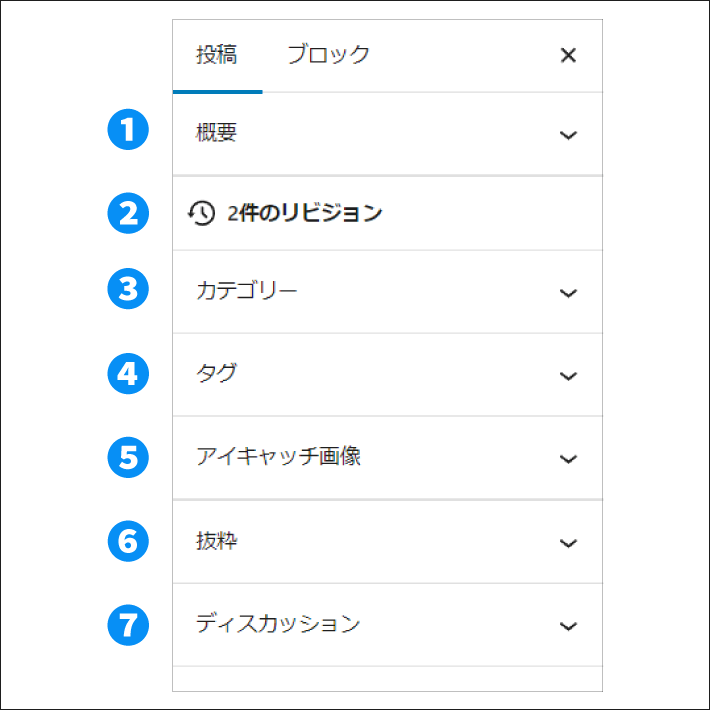710x710 pixels.
Task: Click numbered badge 4 beside タグ
Action: [x=128, y=374]
